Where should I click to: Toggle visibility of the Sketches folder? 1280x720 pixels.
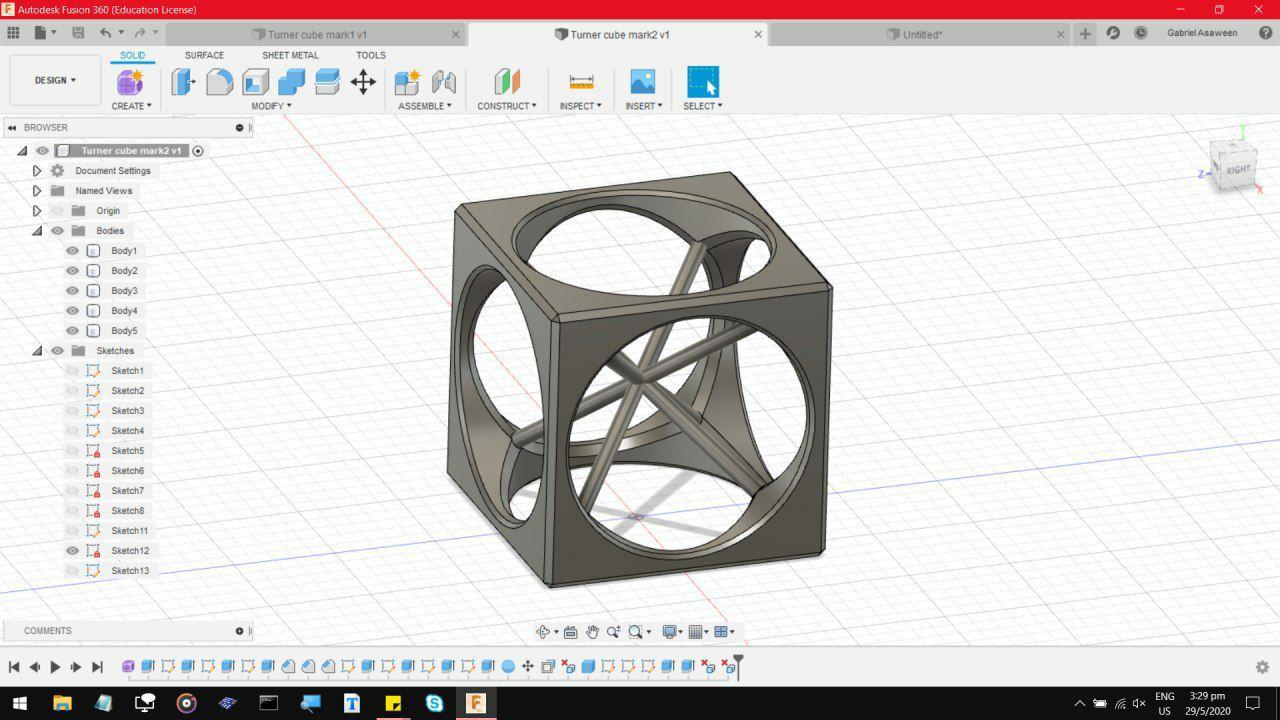tap(57, 351)
